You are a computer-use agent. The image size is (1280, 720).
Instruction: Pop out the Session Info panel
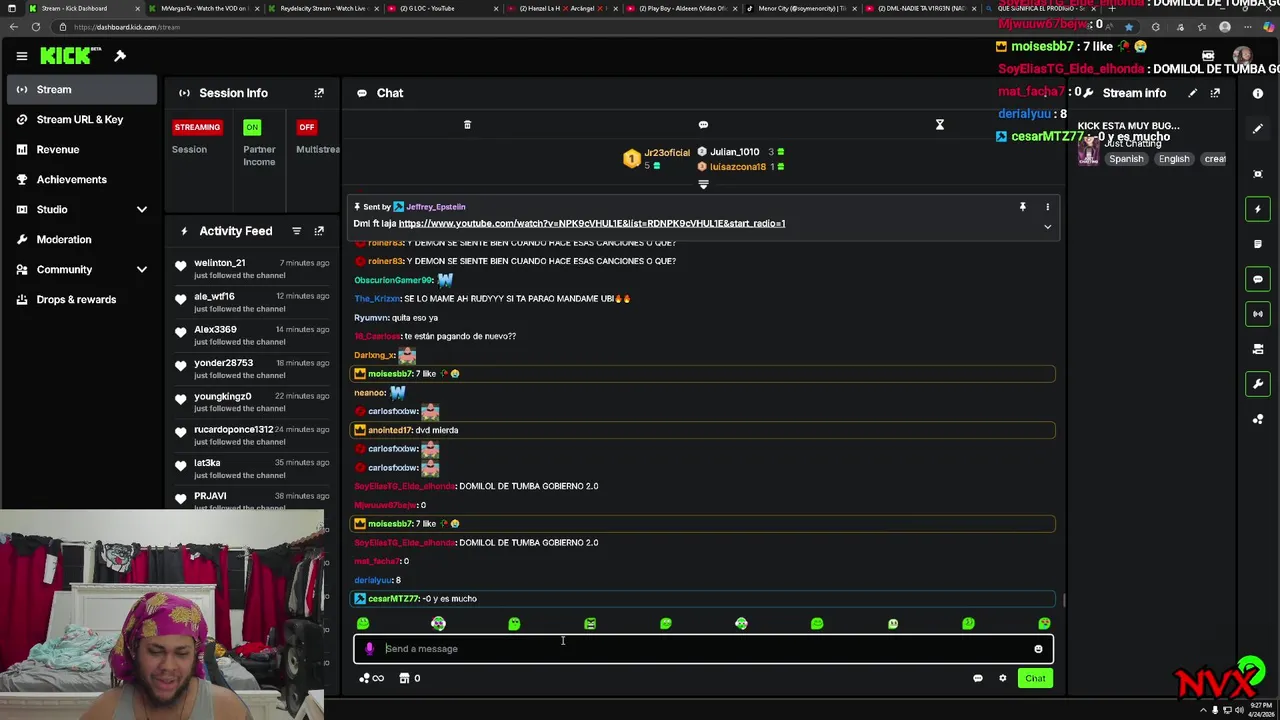point(319,93)
